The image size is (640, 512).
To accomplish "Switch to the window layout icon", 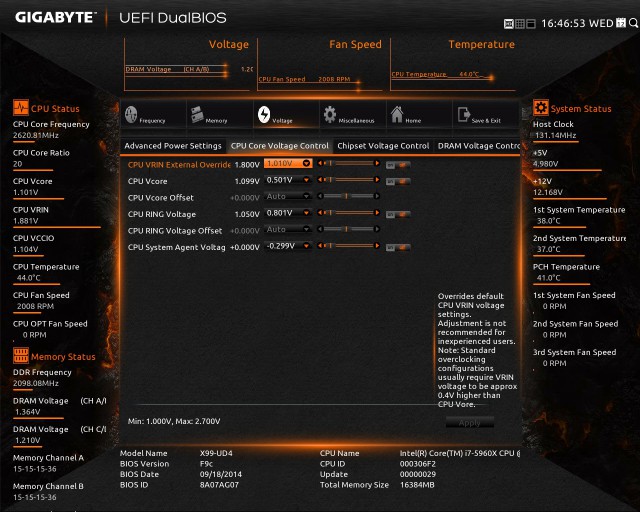I will click(x=531, y=24).
